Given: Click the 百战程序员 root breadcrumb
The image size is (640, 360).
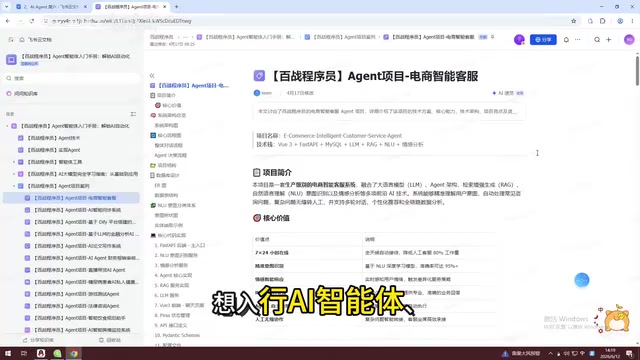Looking at the screenshot, I should (161, 37).
